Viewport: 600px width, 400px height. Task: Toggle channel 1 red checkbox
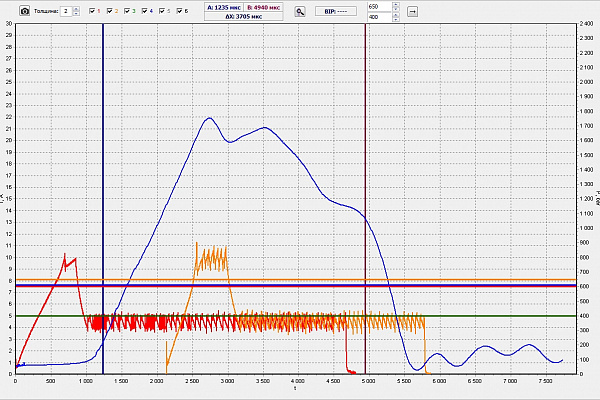click(92, 11)
